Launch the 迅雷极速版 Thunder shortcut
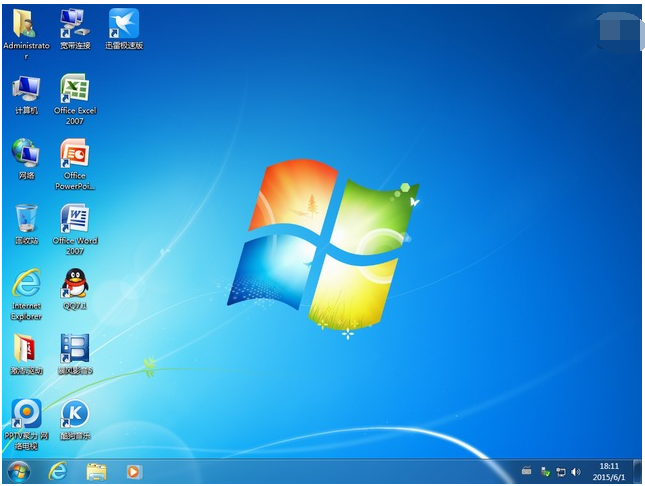This screenshot has width=645, height=486. point(123,24)
